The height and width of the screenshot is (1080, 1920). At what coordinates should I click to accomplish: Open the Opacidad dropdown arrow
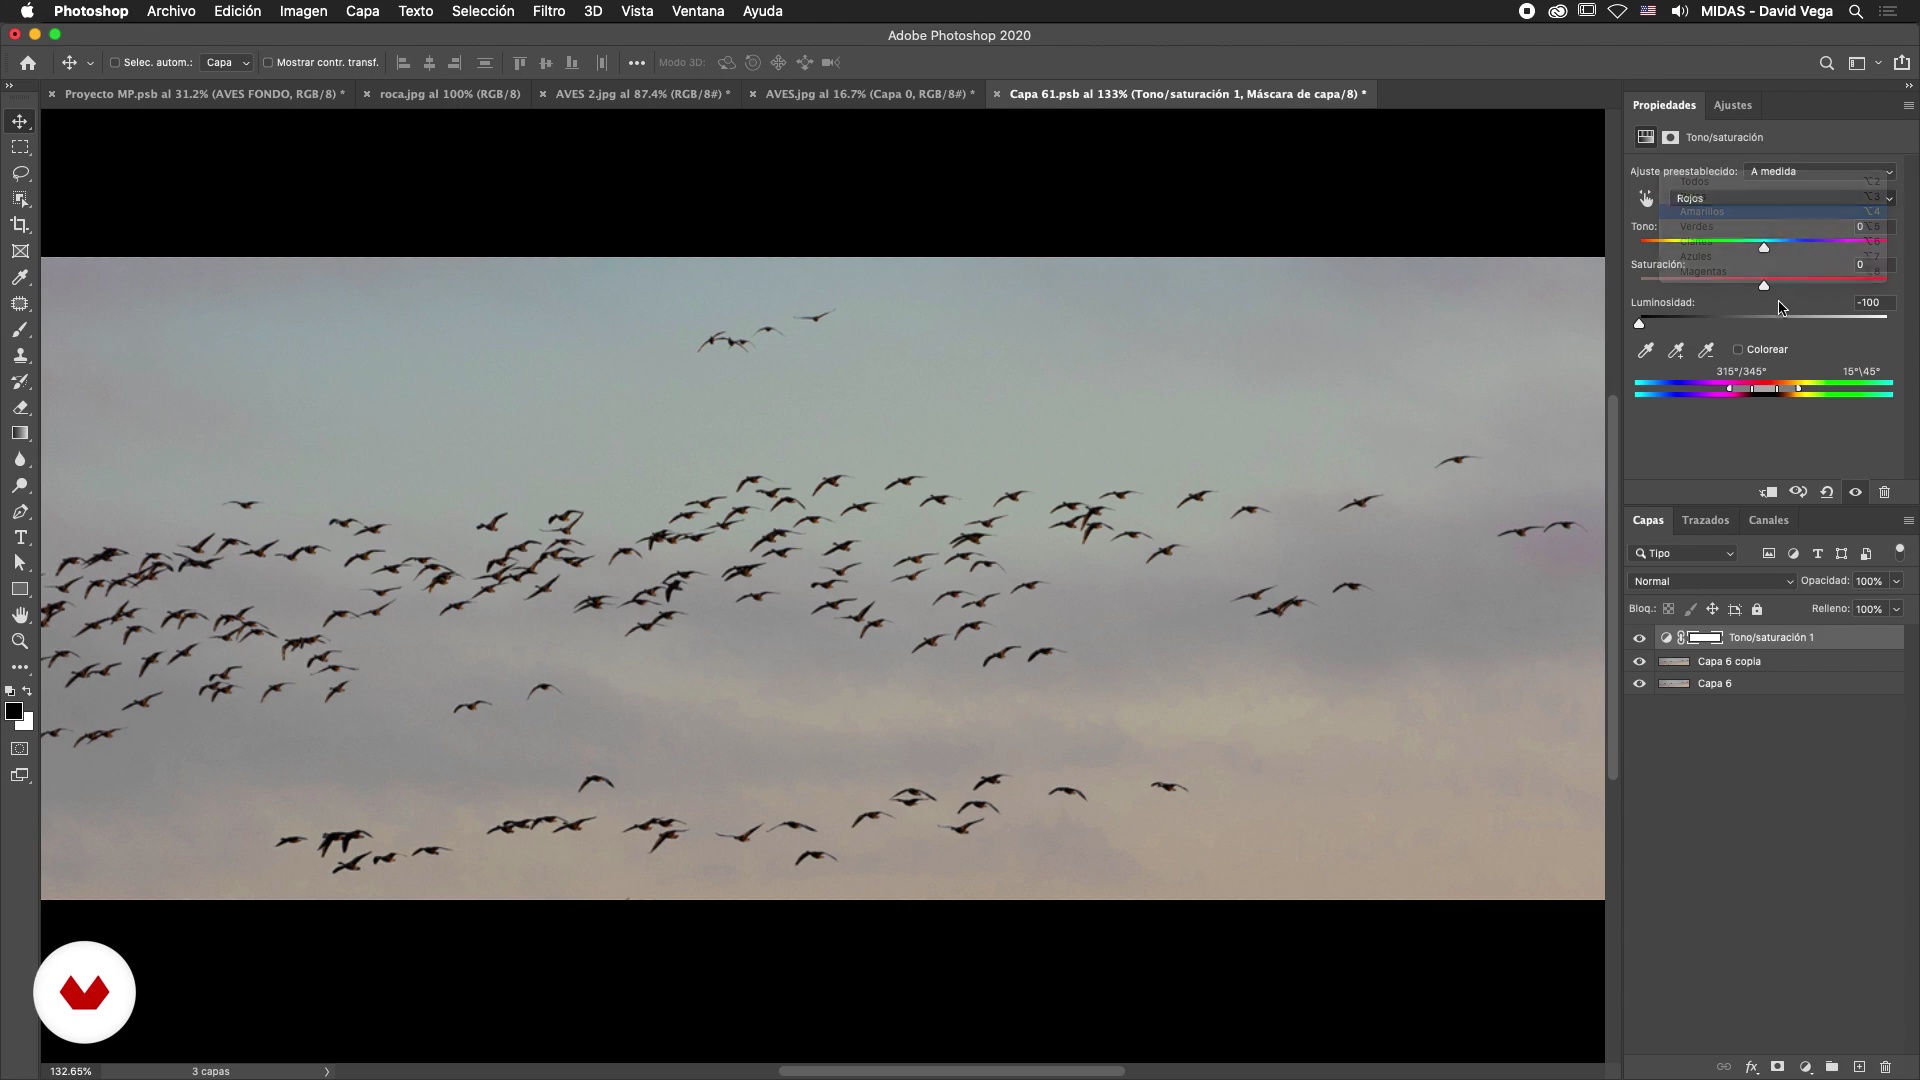(1896, 581)
